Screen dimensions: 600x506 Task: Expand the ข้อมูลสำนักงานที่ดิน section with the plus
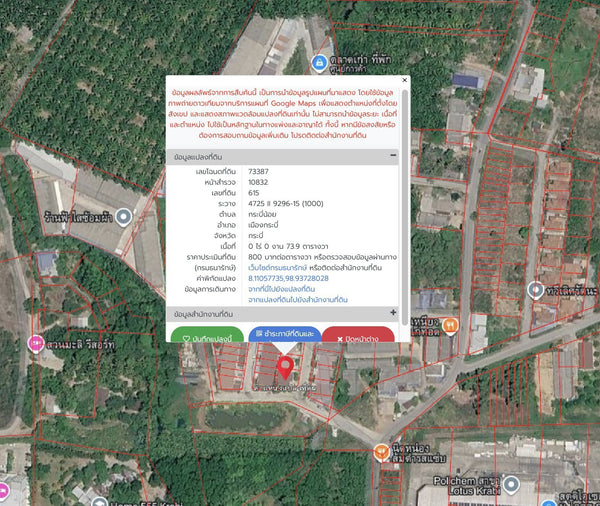[393, 313]
